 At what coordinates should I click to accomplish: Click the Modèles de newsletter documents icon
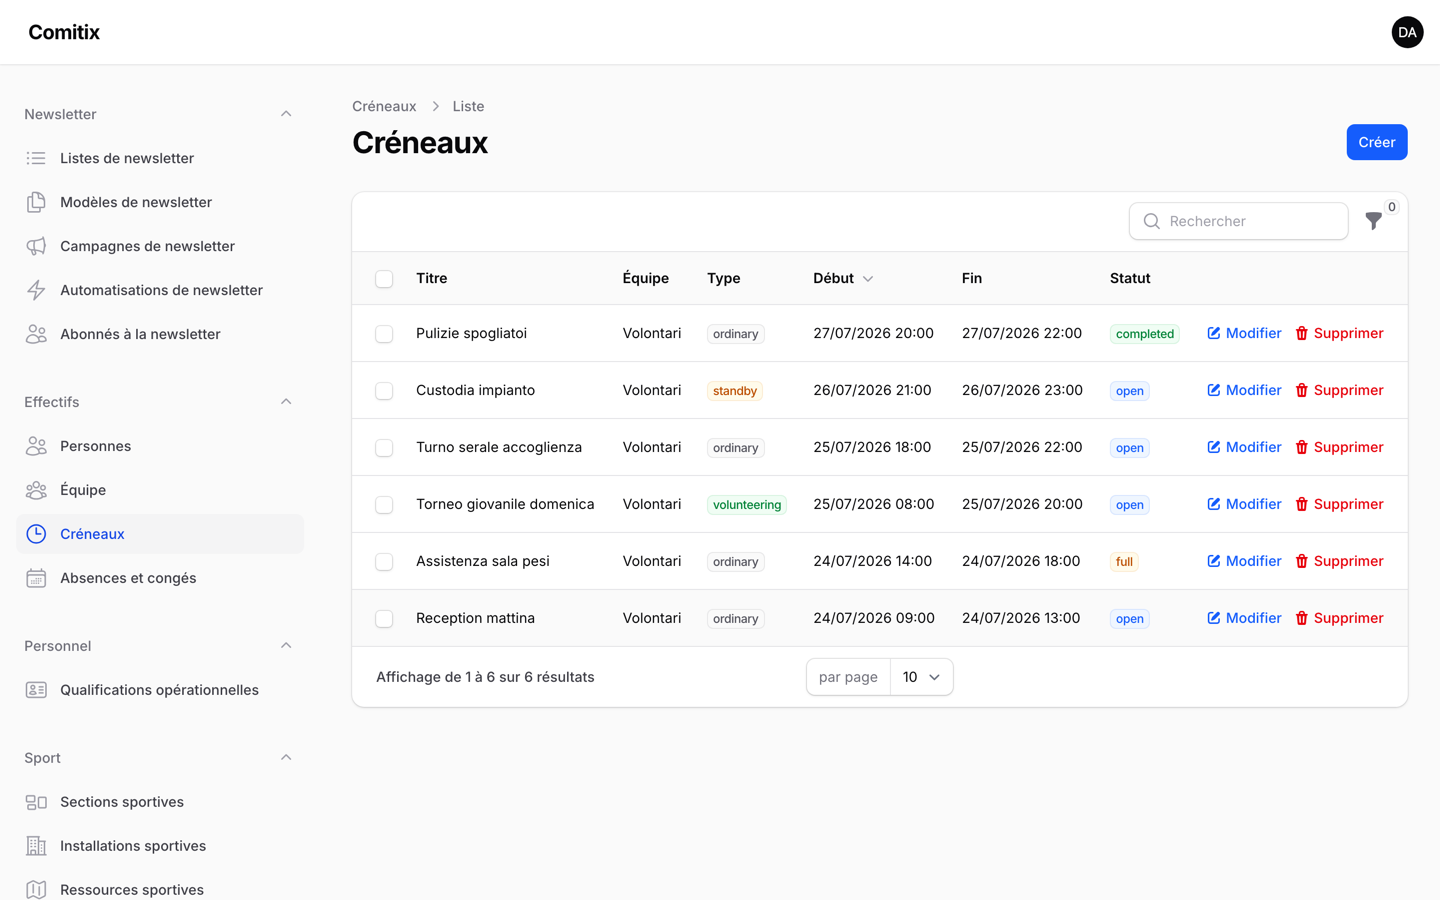pyautogui.click(x=36, y=202)
